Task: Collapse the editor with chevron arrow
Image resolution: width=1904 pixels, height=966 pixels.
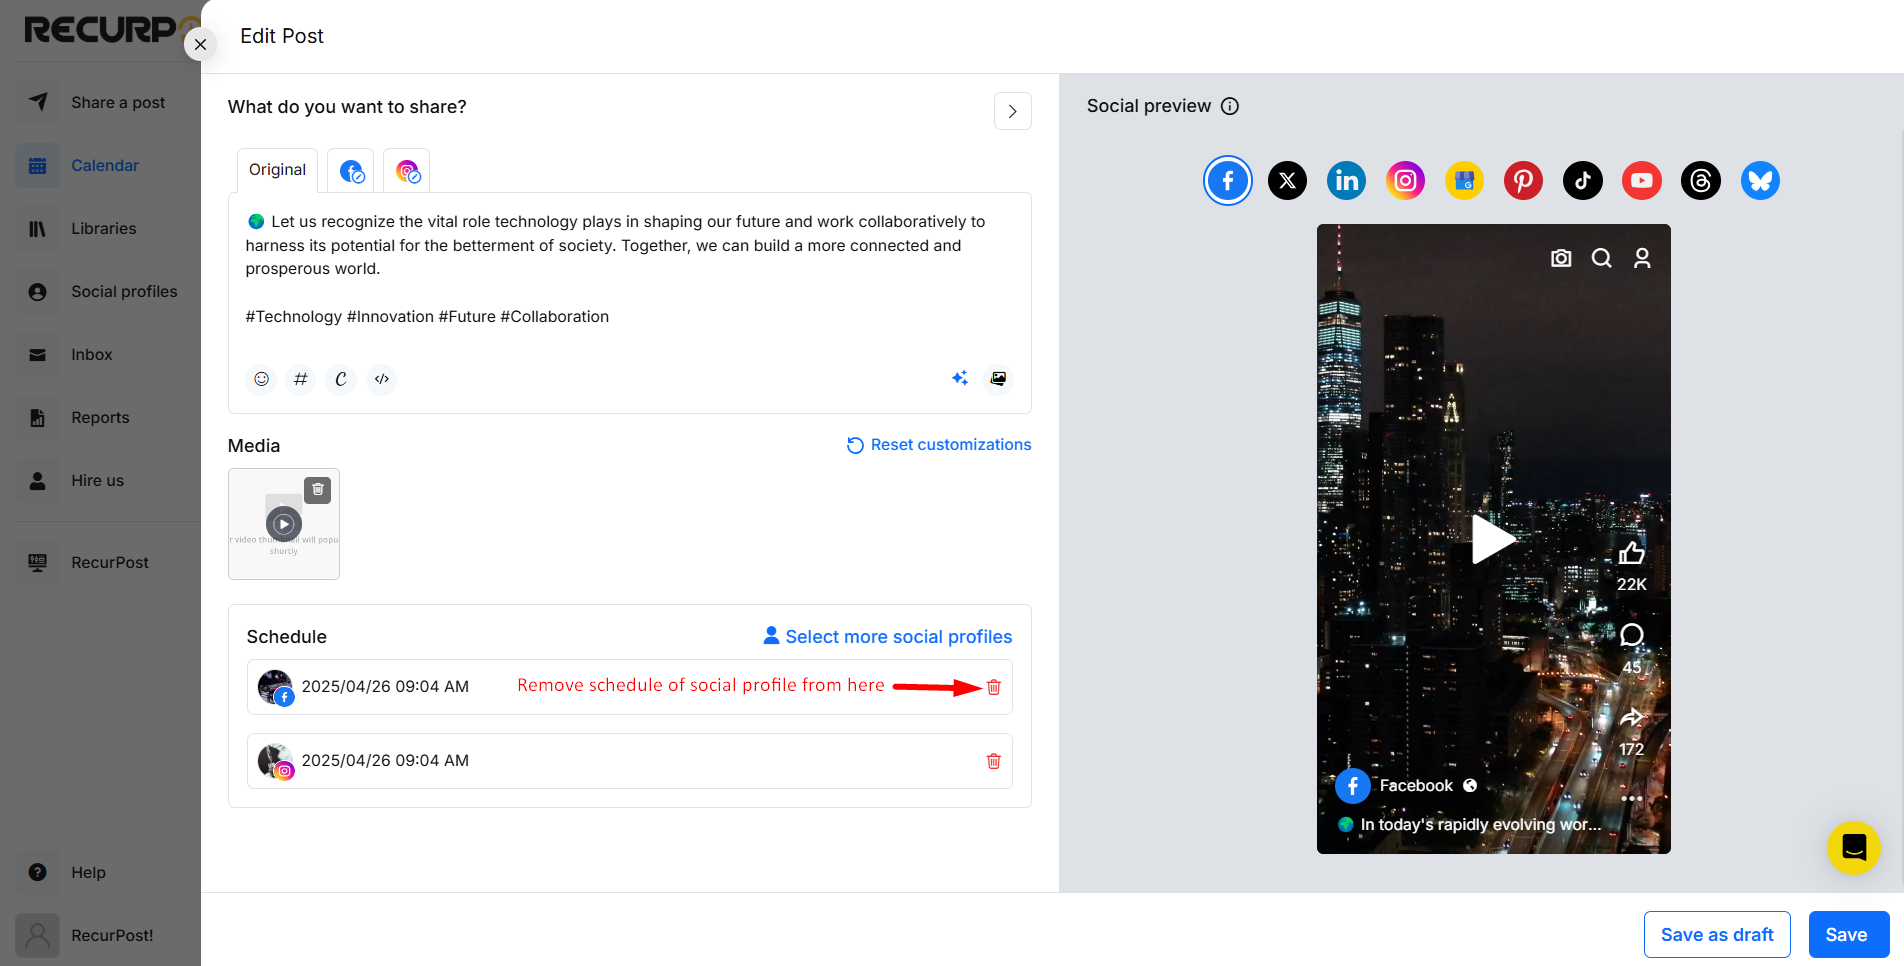Action: point(1013,111)
